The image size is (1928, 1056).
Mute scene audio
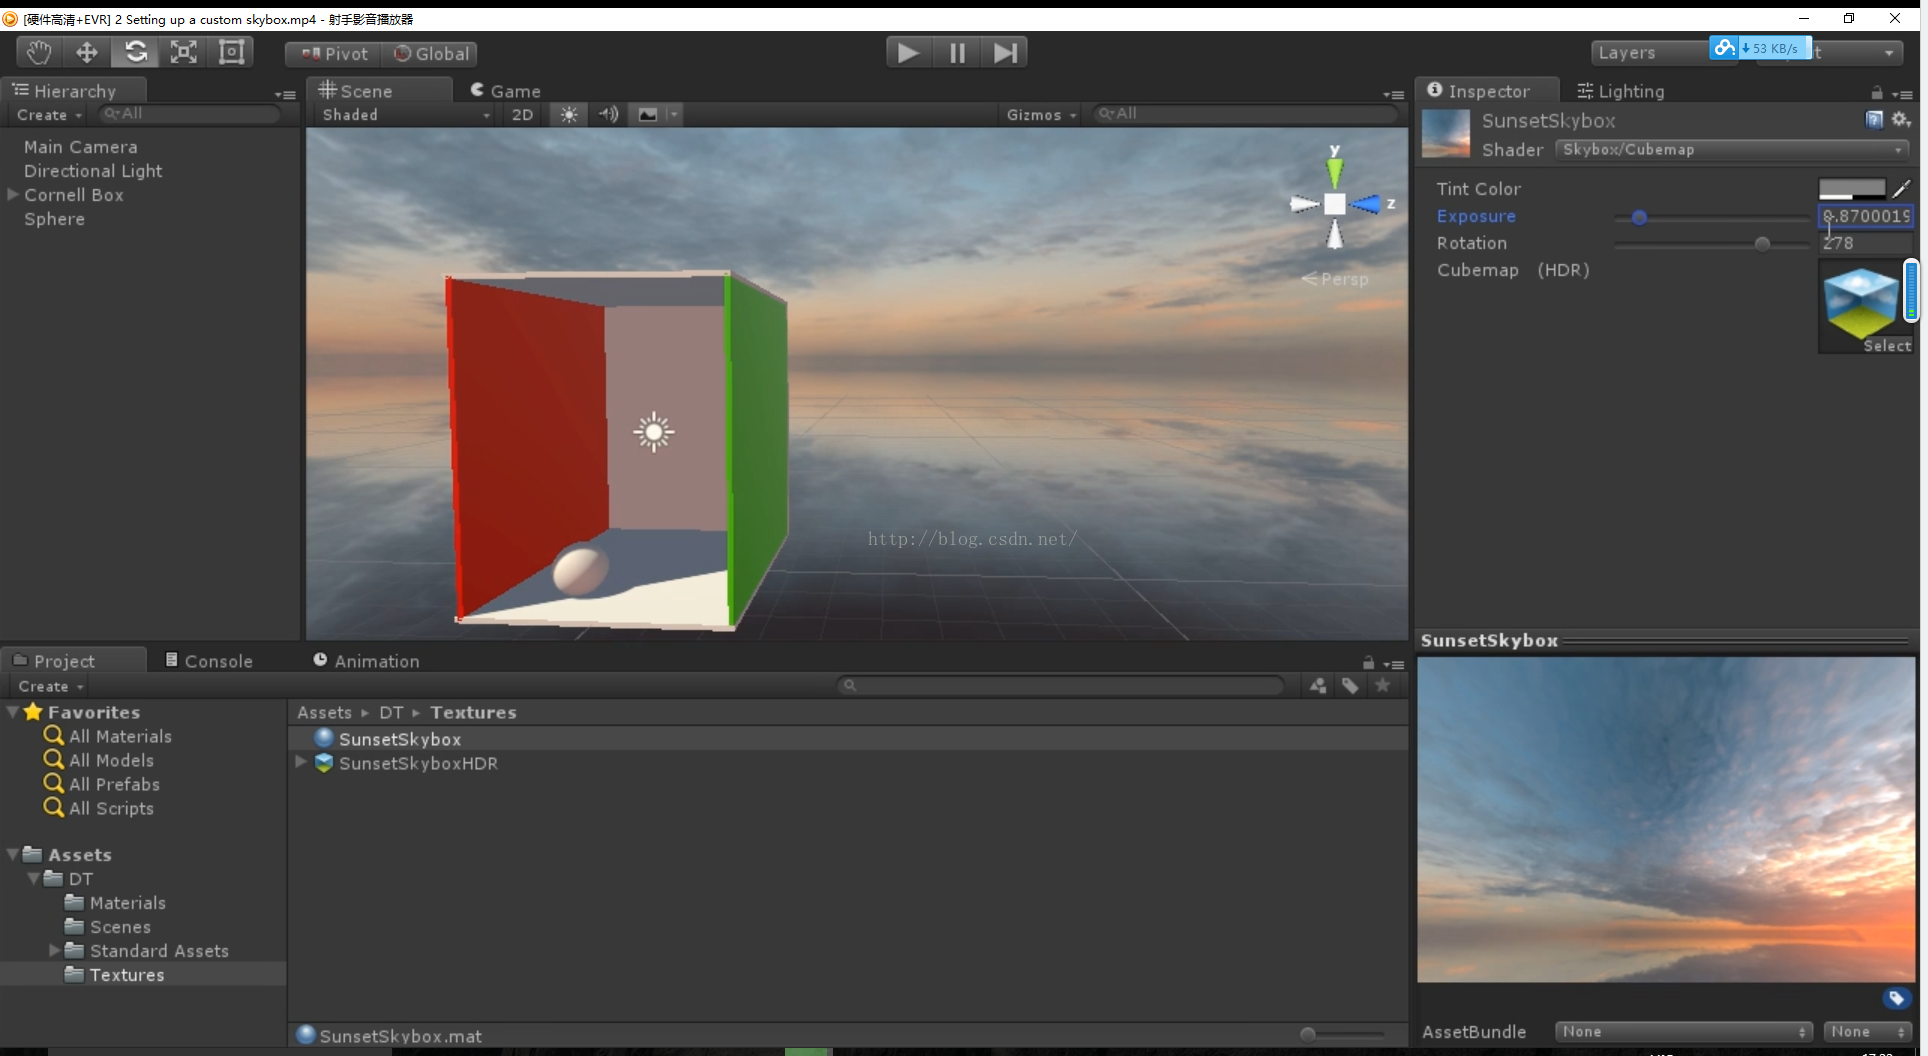608,114
